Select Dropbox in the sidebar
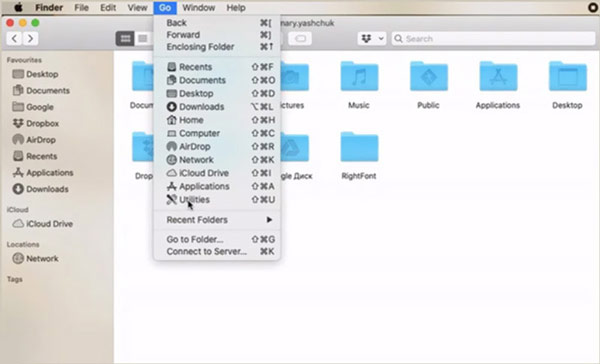The image size is (600, 364). coord(36,124)
